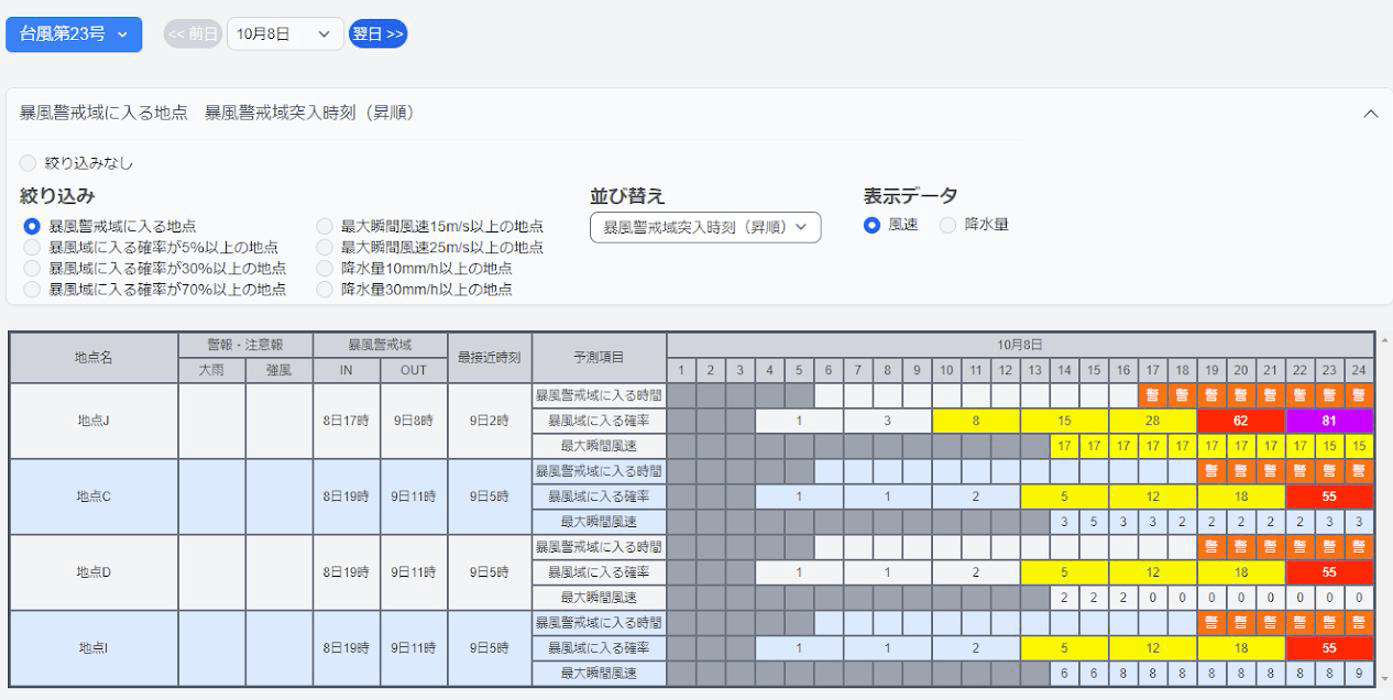
Task: Click the purple 81 probability cell for 地点J
Action: pos(1329,421)
